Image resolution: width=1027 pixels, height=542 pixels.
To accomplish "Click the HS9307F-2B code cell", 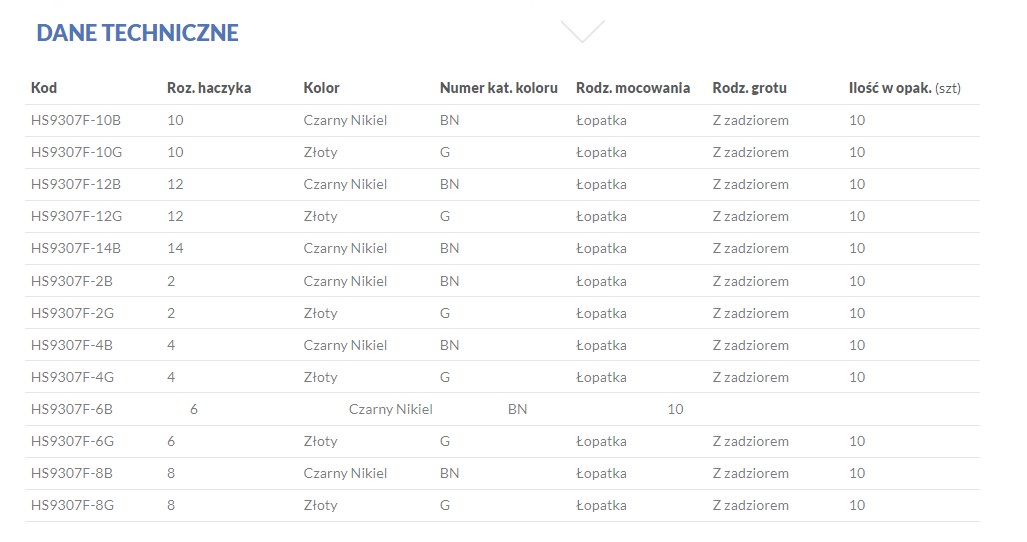I will point(72,281).
